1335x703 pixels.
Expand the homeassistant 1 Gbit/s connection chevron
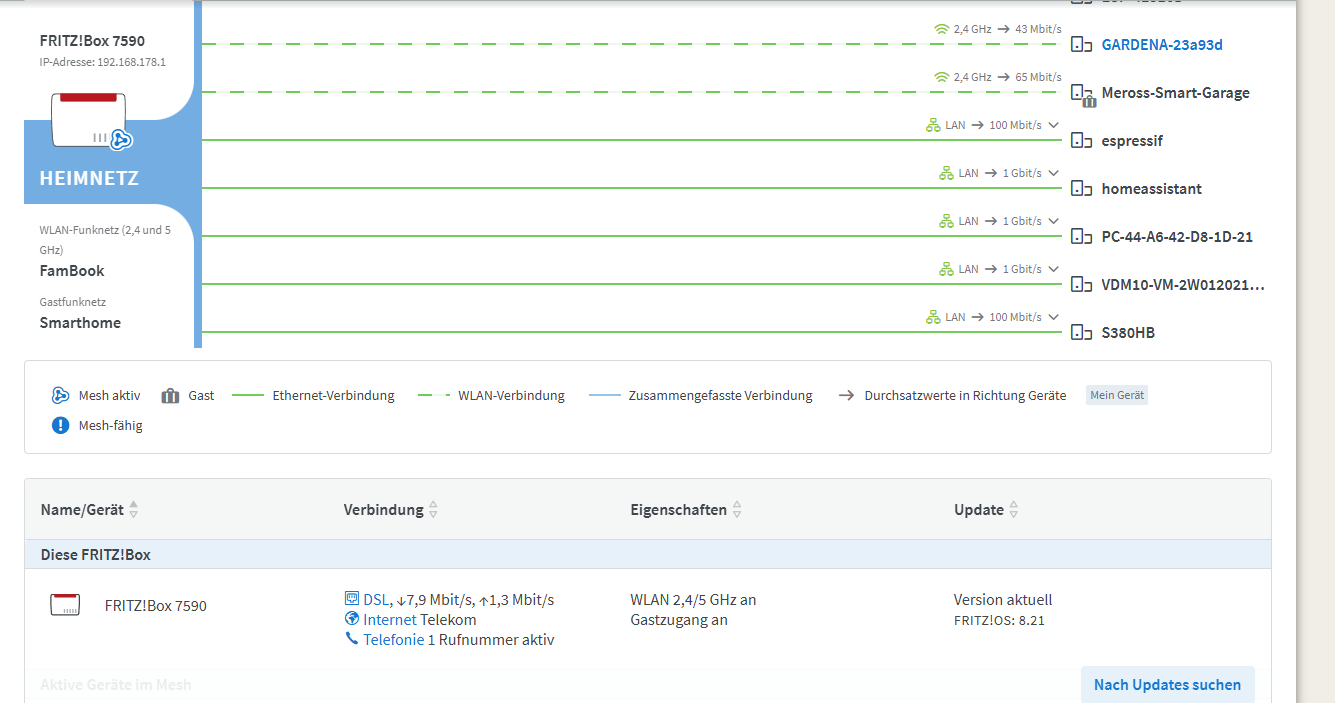tap(1052, 173)
